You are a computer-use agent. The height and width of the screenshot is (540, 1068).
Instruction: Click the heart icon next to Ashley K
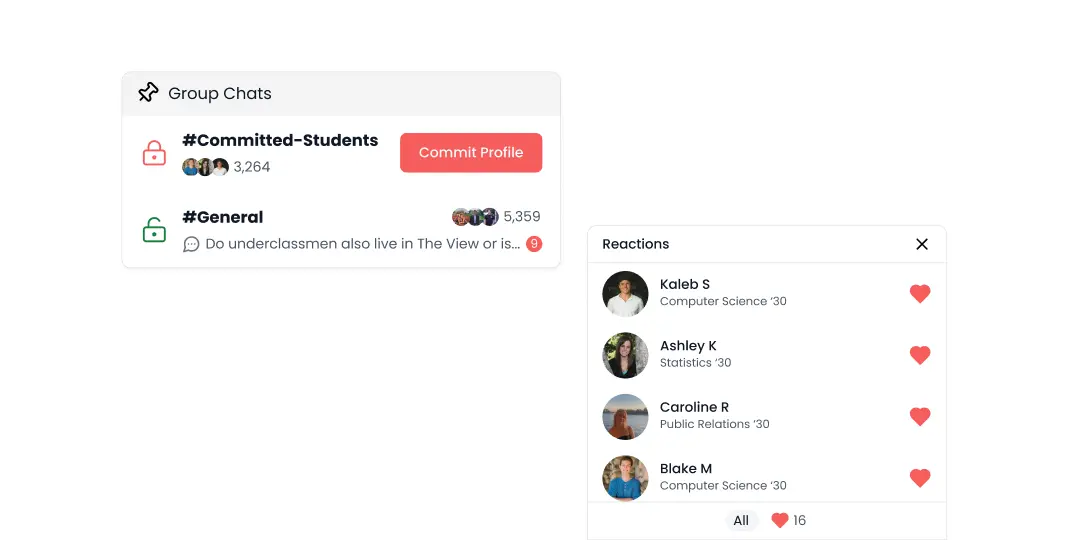[x=920, y=355]
